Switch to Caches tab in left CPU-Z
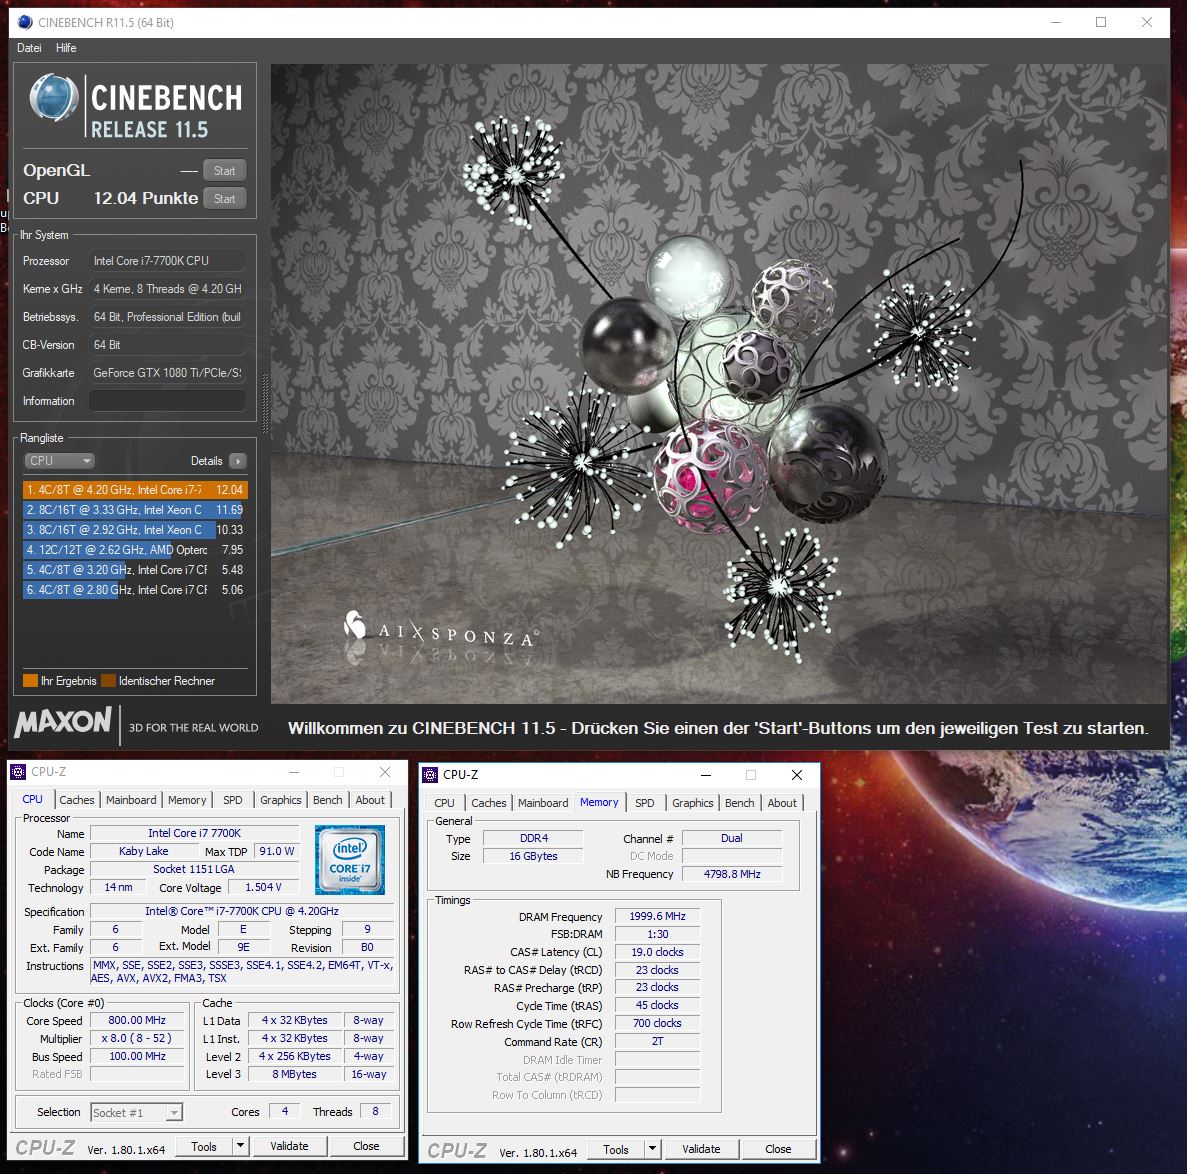 point(76,799)
